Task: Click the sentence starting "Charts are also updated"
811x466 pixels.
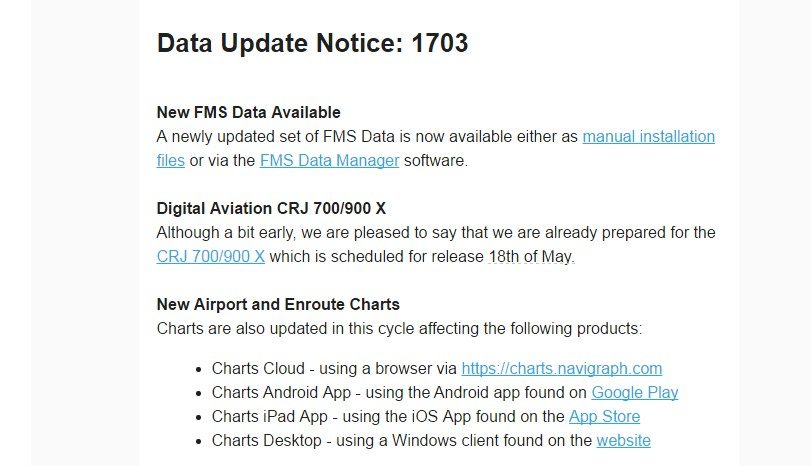Action: (x=399, y=328)
